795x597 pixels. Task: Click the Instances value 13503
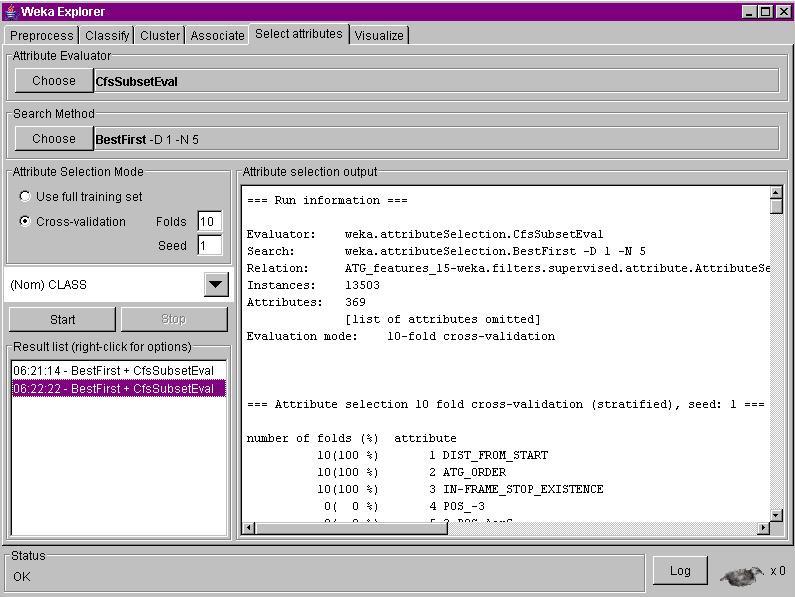(362, 285)
